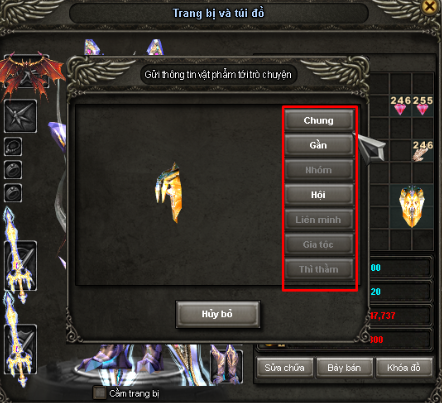Select the pink gem numbered 246
The width and height of the screenshot is (442, 403).
pos(400,105)
